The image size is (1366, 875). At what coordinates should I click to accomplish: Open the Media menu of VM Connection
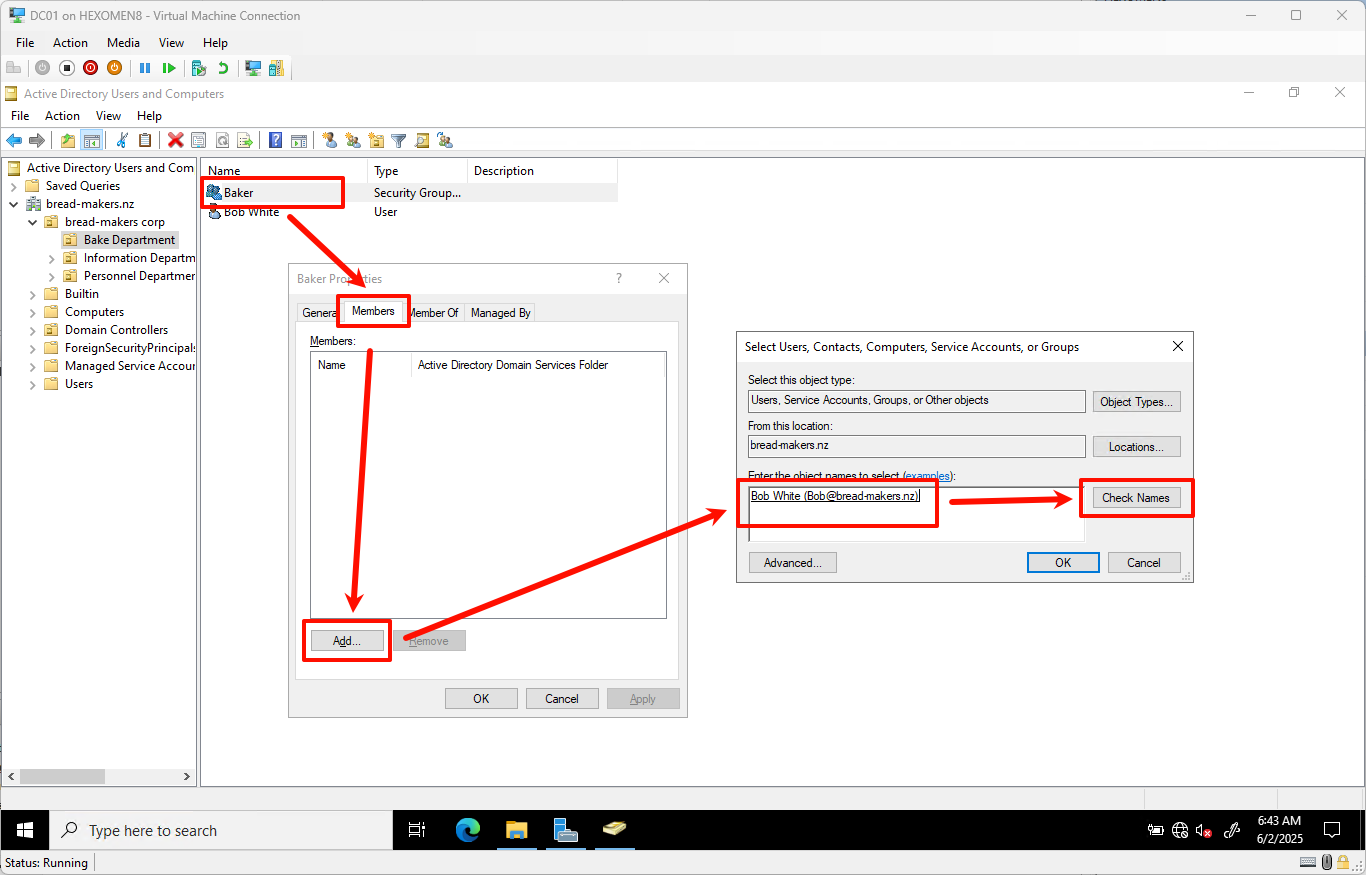[x=124, y=43]
